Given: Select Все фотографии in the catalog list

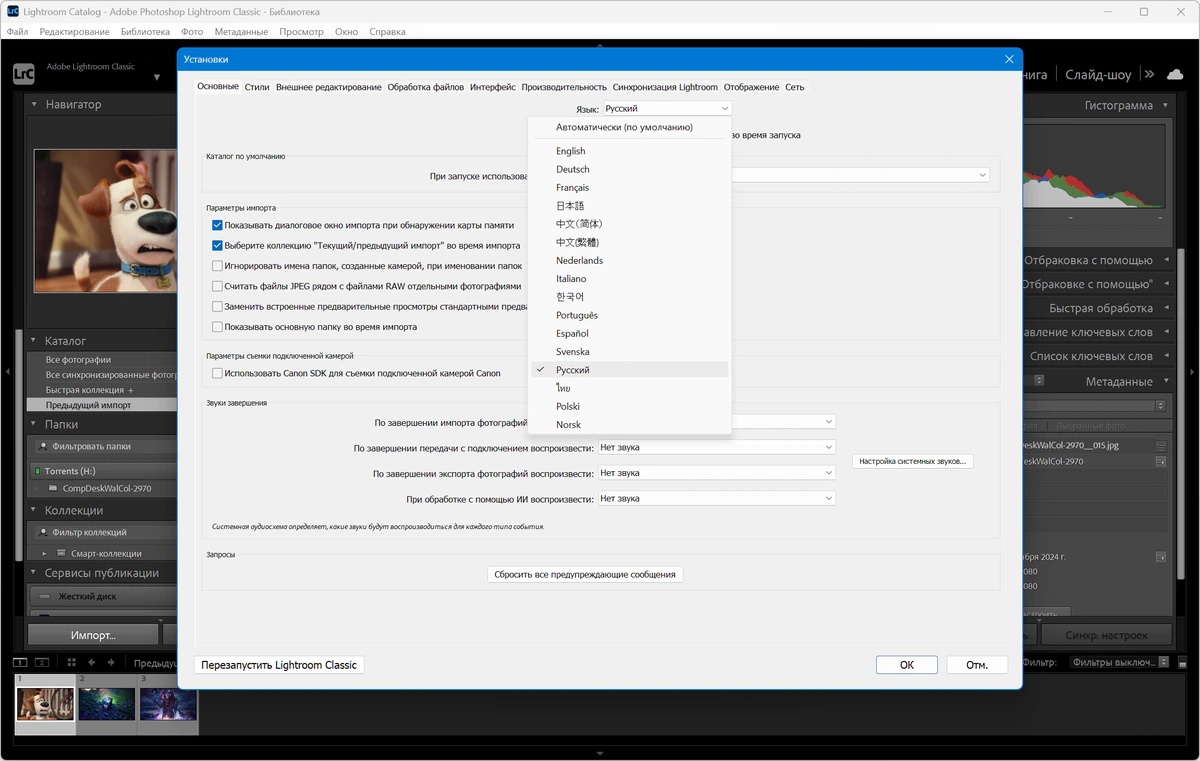Looking at the screenshot, I should (x=78, y=359).
